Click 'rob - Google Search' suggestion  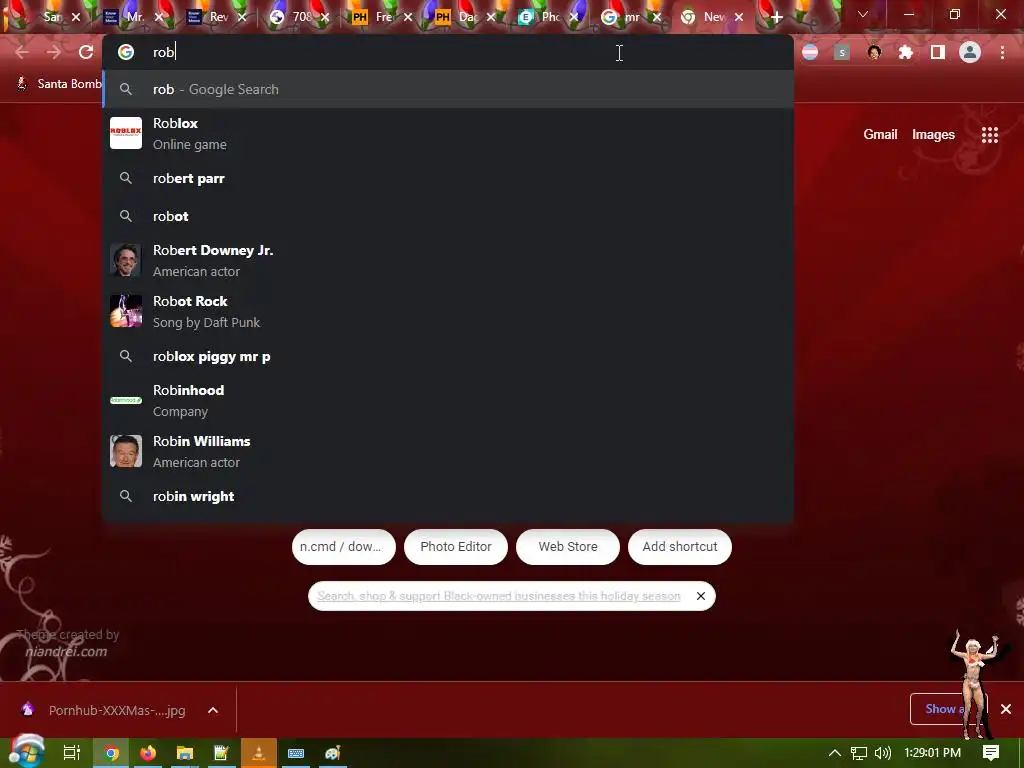point(448,89)
